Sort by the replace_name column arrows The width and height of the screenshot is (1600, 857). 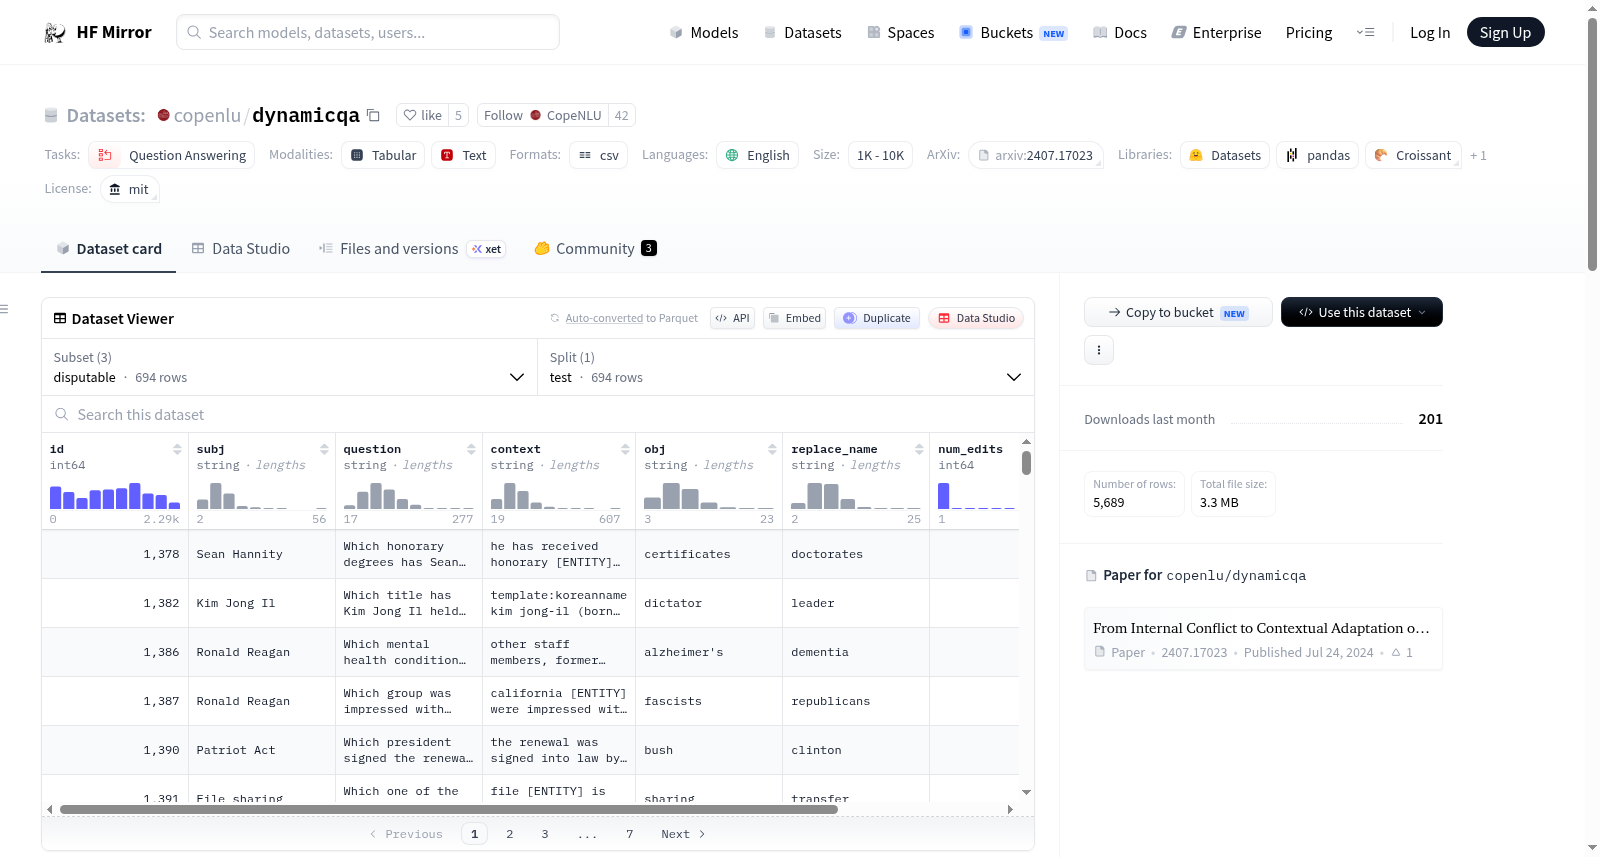pyautogui.click(x=919, y=449)
